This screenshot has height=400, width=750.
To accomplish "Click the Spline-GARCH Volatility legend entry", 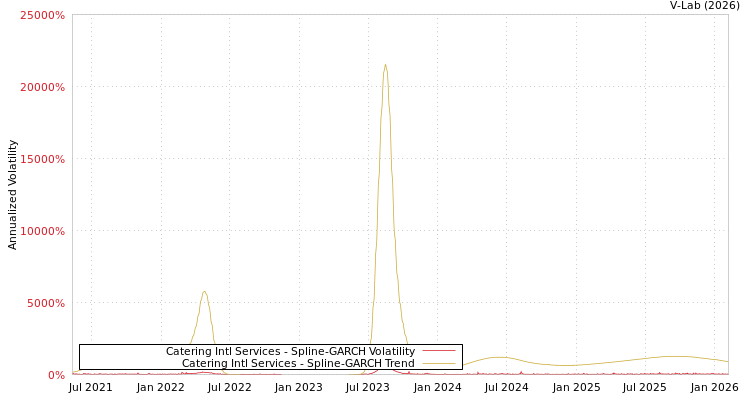I will click(290, 351).
